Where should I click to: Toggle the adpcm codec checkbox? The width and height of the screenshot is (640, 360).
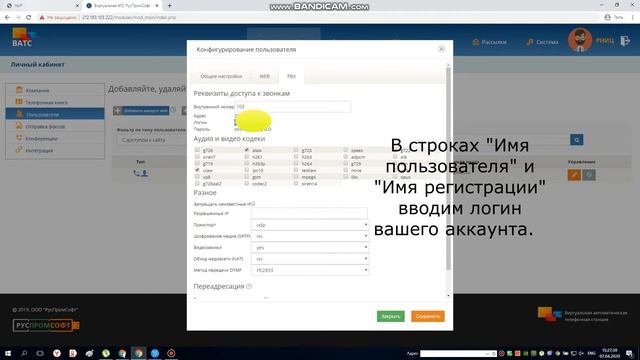[345, 156]
